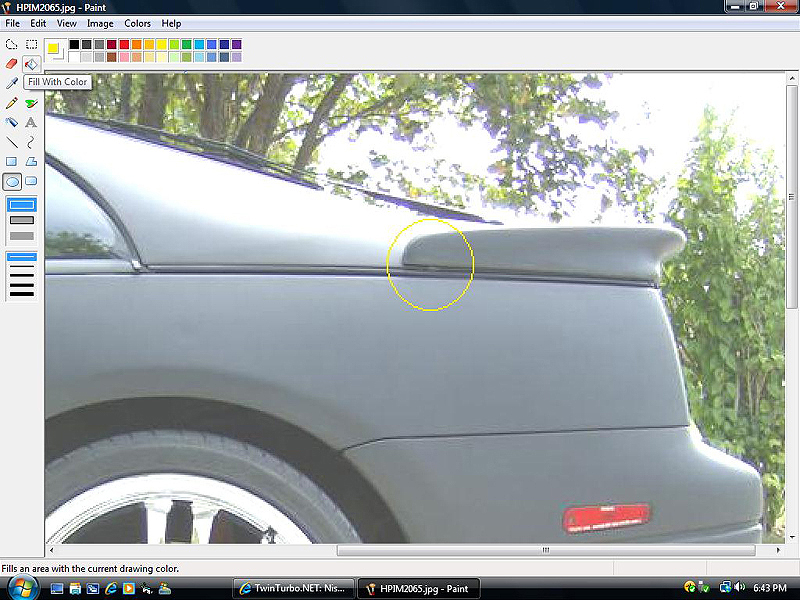Choose the rectangular Select tool

click(x=31, y=45)
